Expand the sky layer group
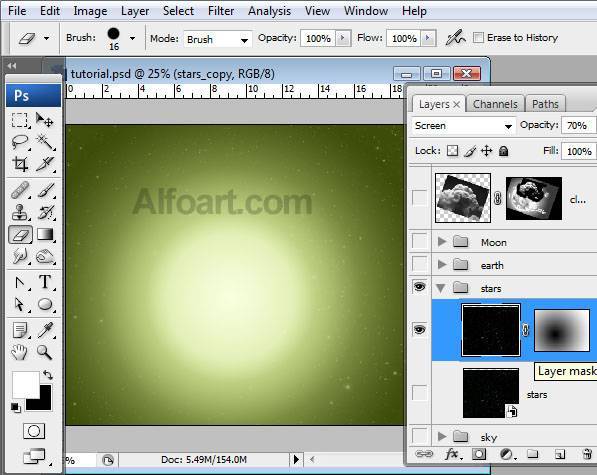 tap(442, 436)
